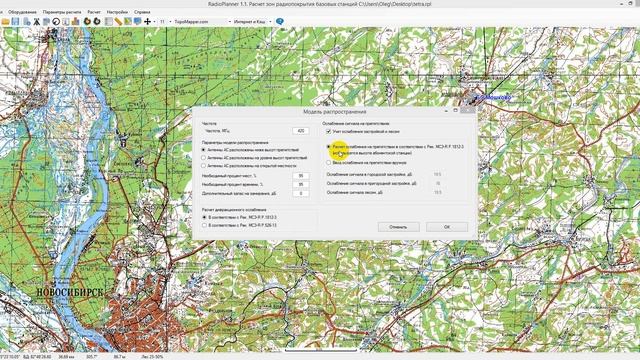Screen dimensions: 640x360
Task: Open the Параметры расчета menu
Action: (x=62, y=12)
